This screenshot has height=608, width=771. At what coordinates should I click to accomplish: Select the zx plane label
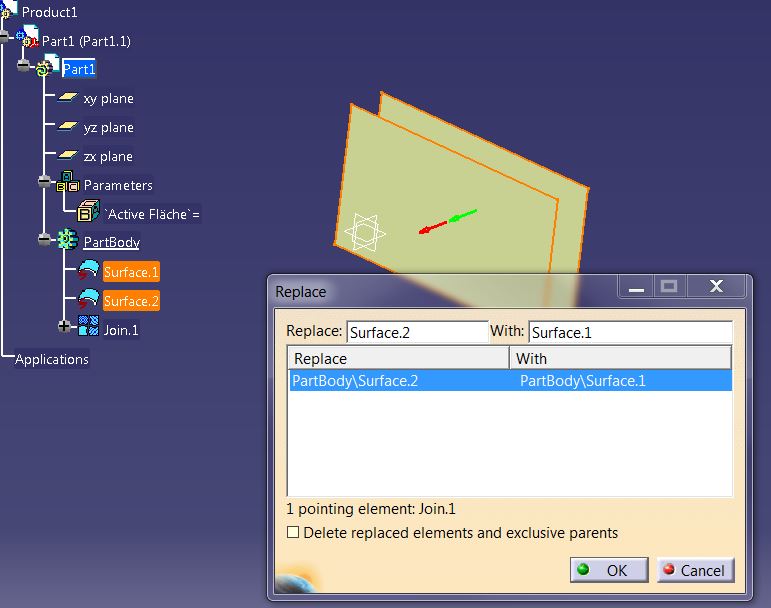pos(108,157)
